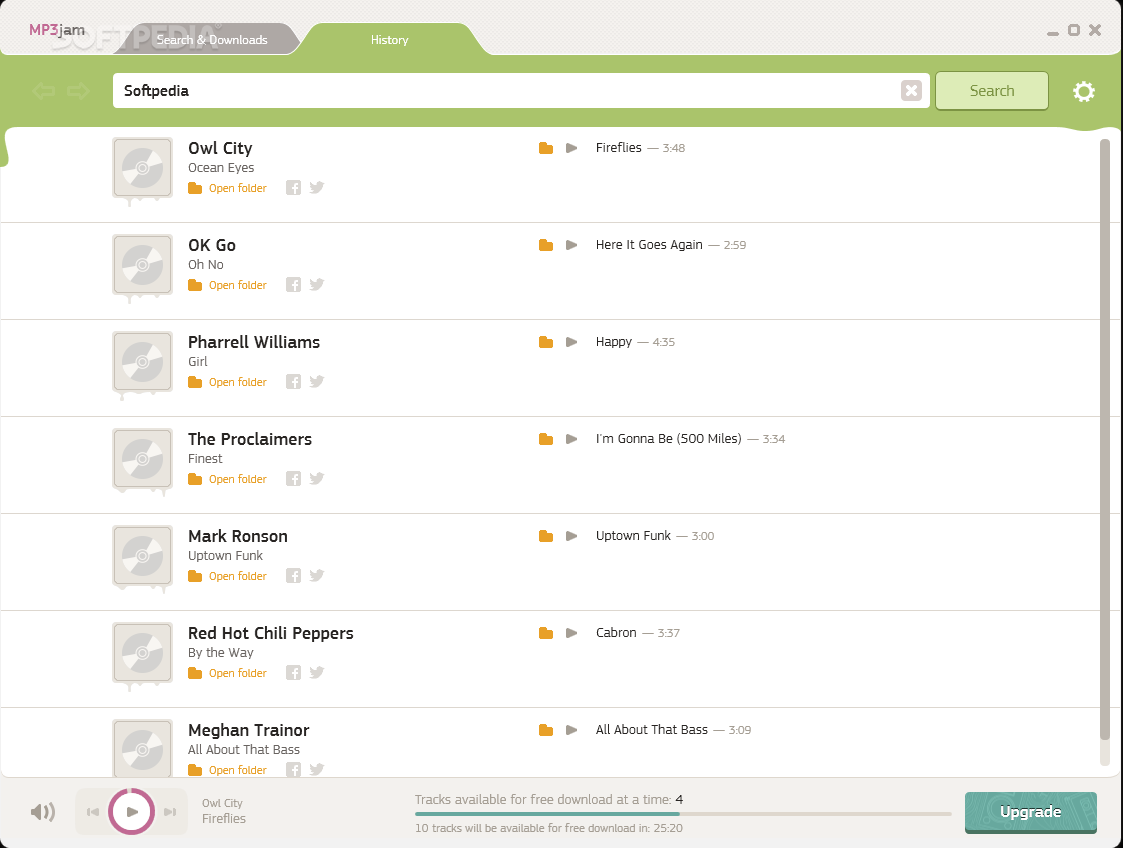Open folder icon beside Fireflies

point(546,148)
